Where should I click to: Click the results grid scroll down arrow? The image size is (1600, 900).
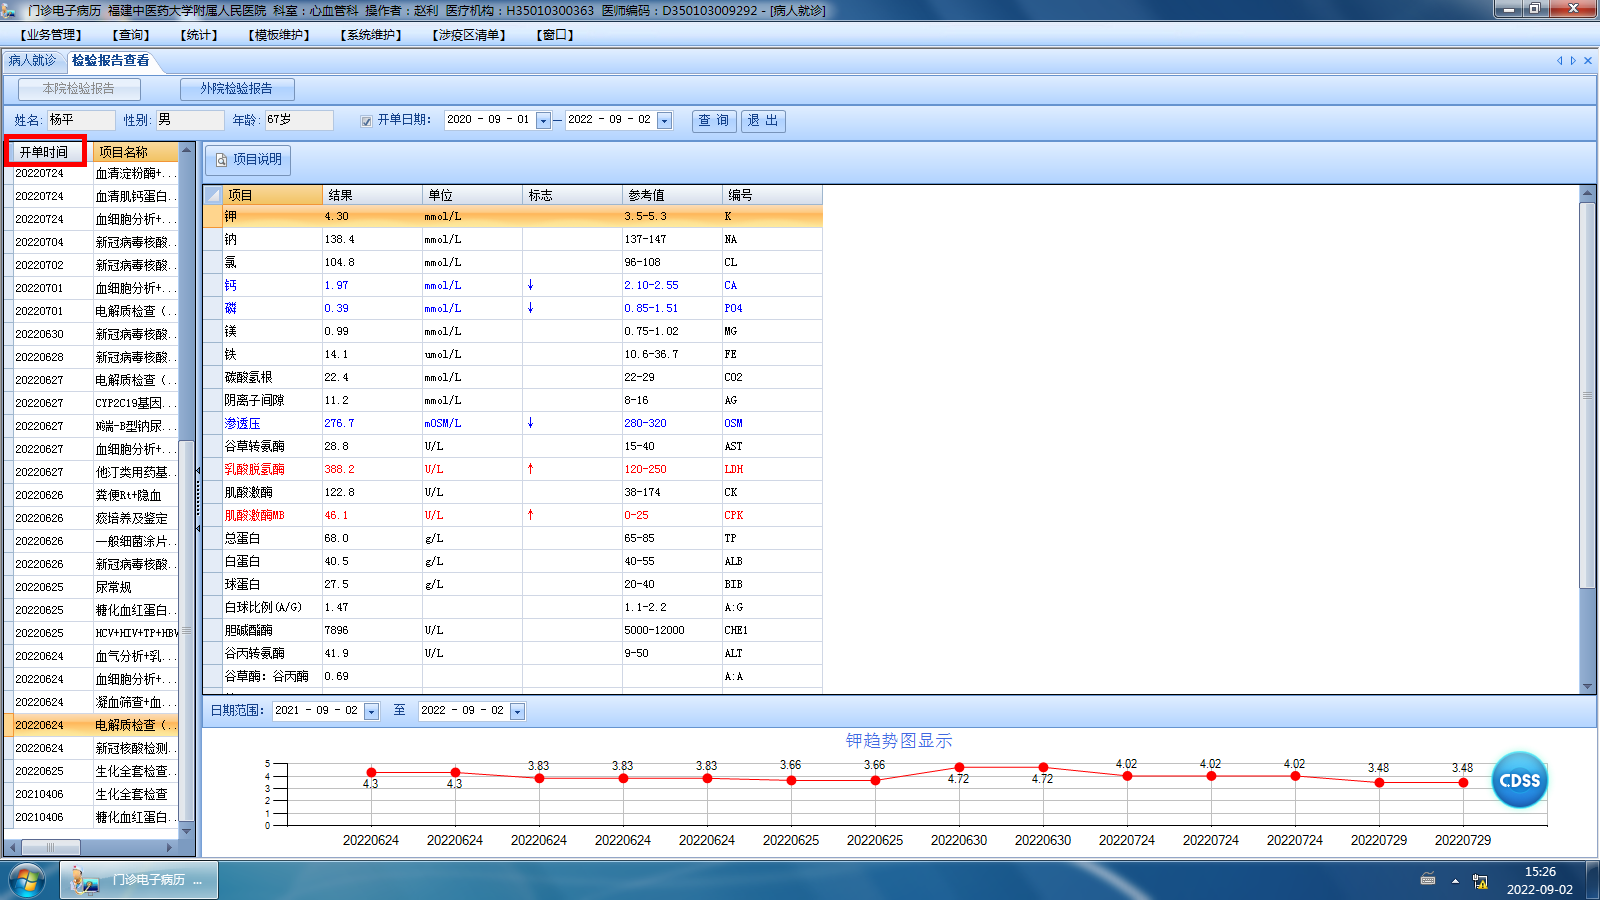(x=1587, y=687)
